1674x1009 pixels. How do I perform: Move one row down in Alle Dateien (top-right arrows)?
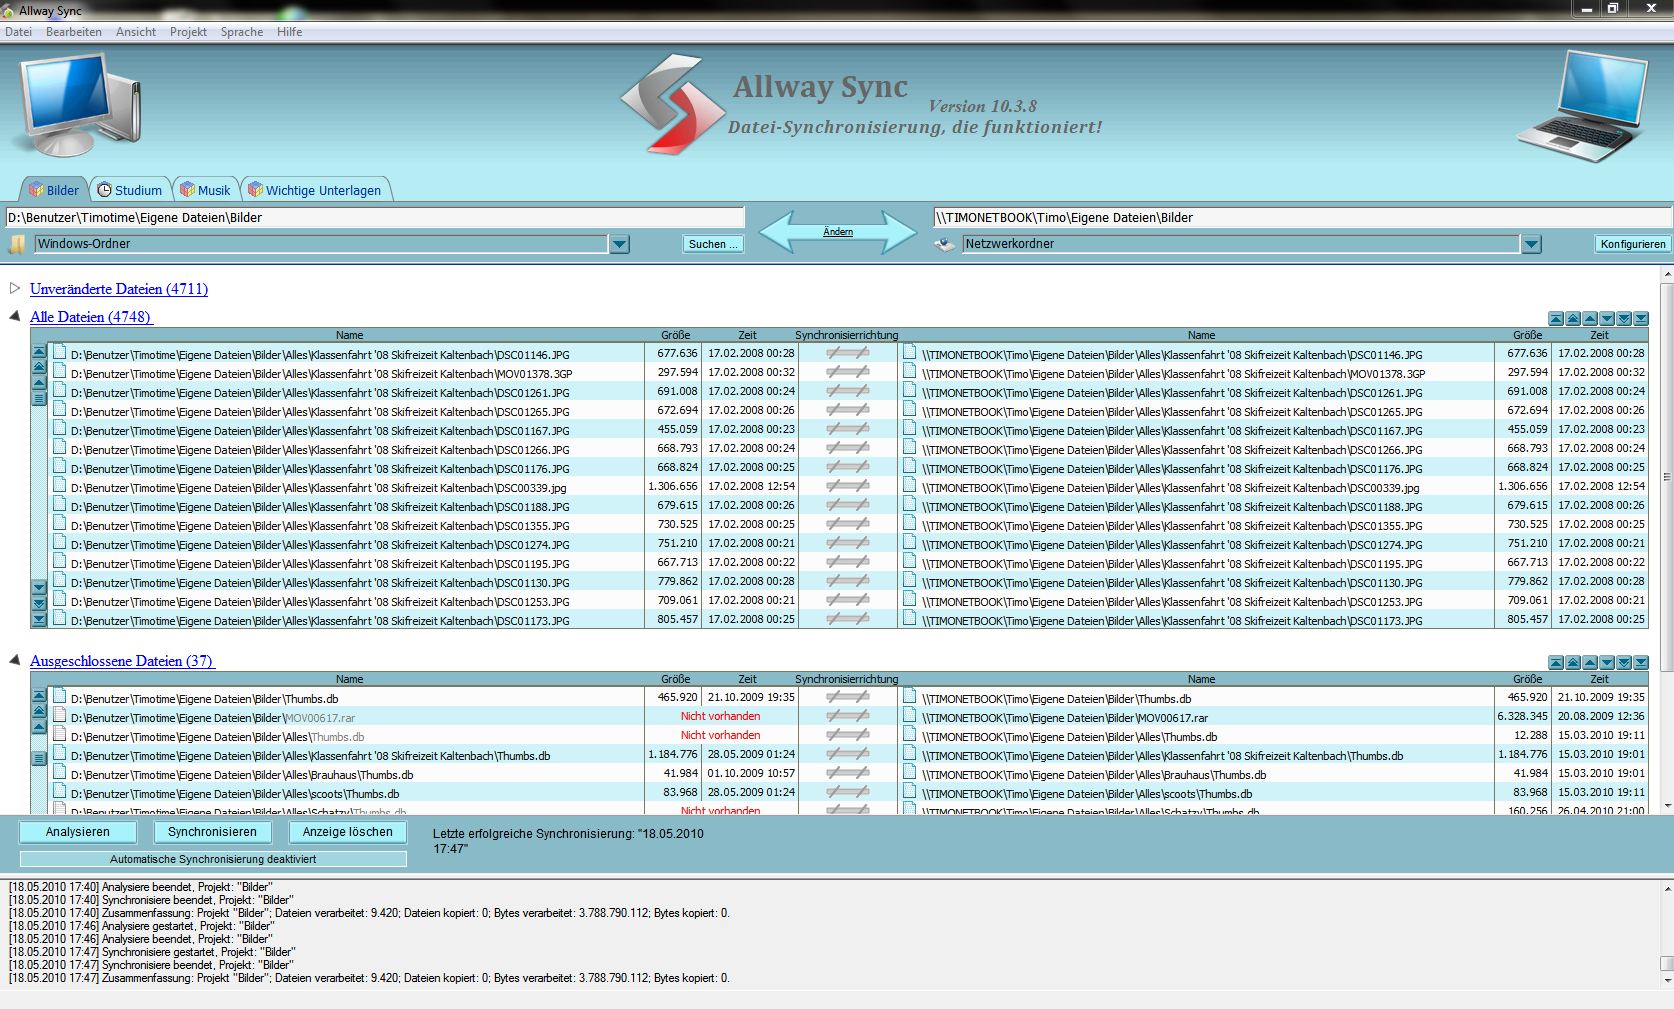click(1607, 319)
